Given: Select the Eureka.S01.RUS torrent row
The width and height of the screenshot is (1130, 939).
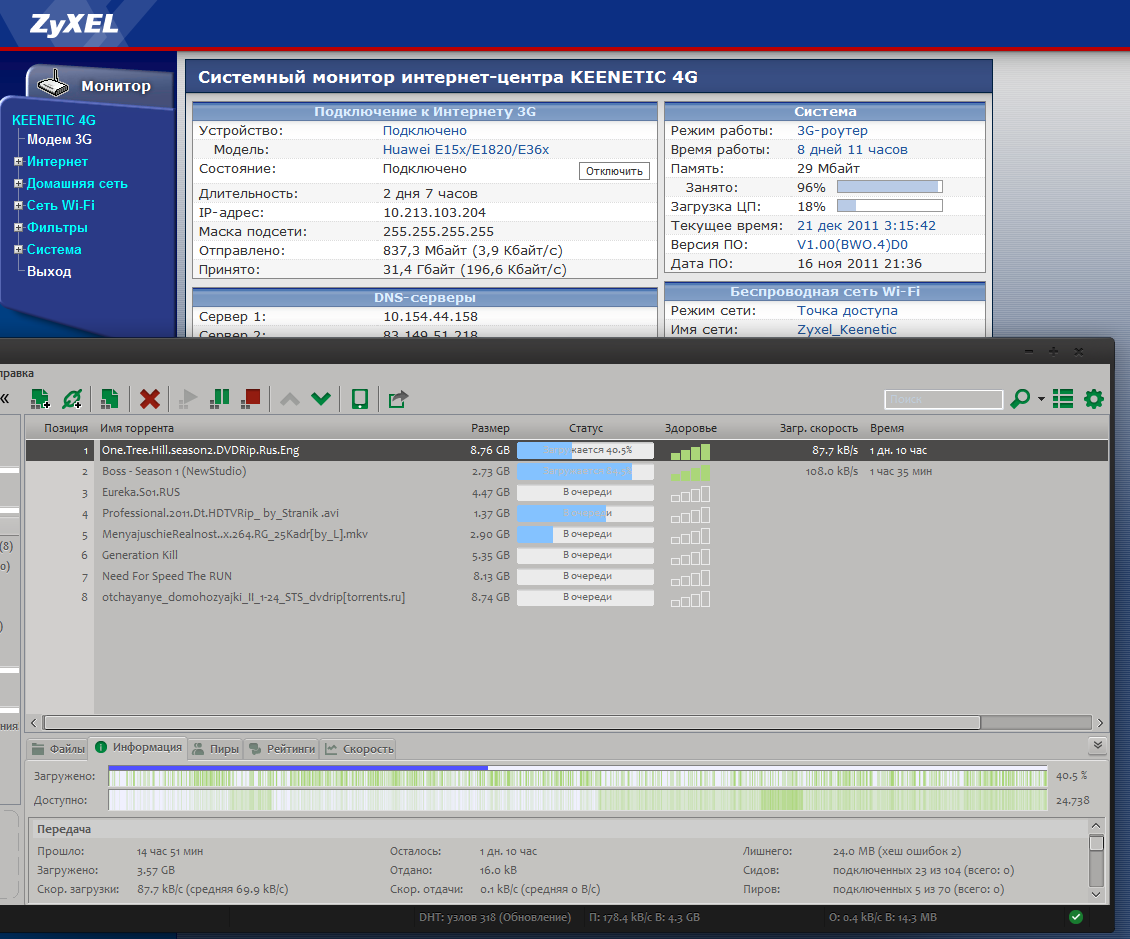Looking at the screenshot, I should (x=566, y=492).
